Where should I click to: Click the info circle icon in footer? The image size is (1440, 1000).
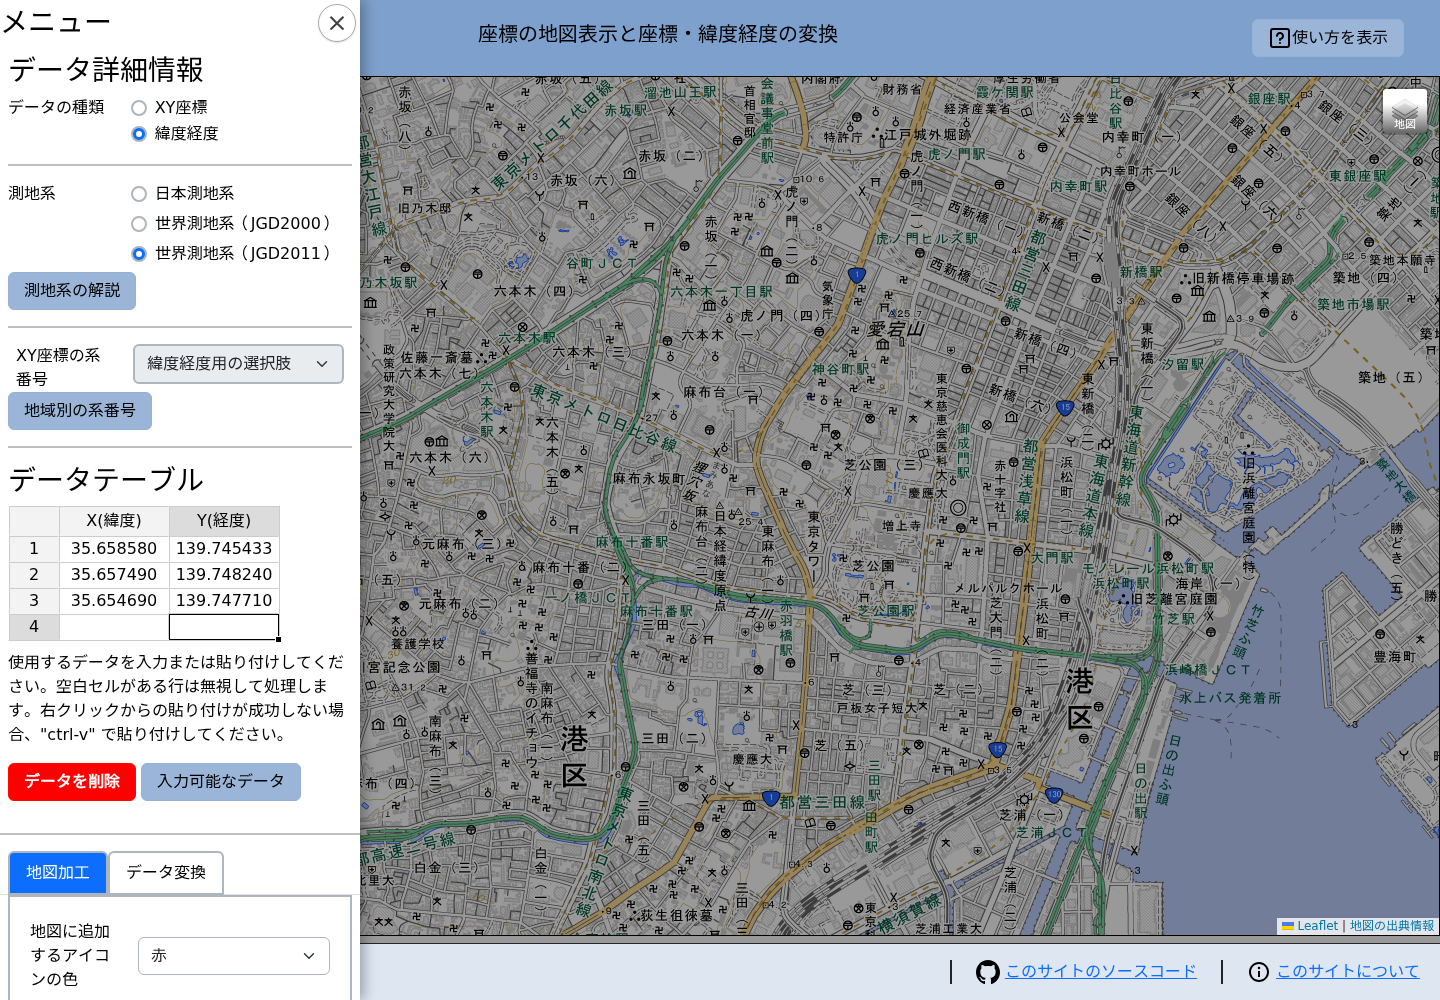tap(1259, 972)
